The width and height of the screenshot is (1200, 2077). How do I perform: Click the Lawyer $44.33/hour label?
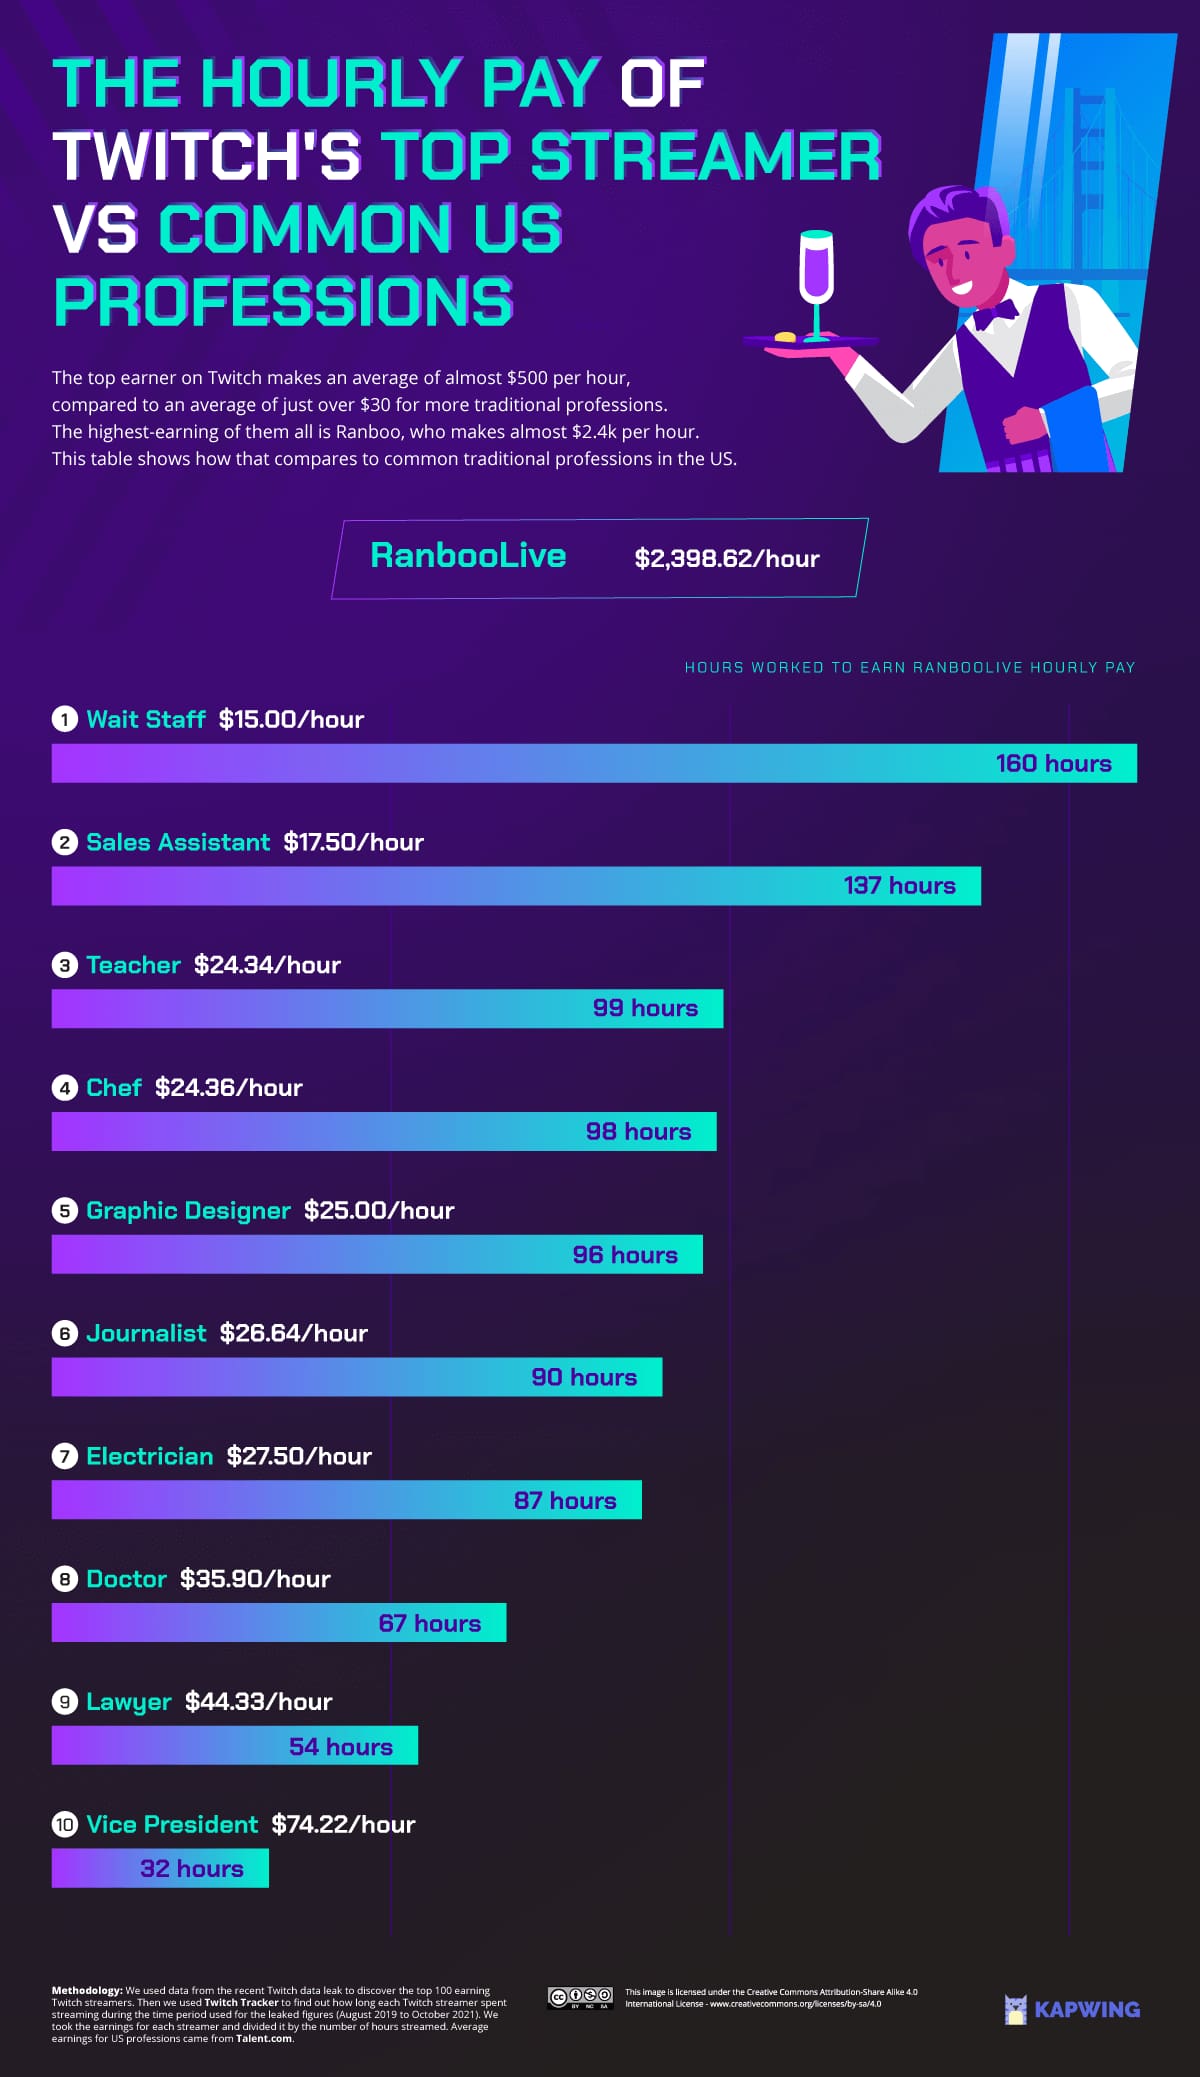click(209, 1702)
